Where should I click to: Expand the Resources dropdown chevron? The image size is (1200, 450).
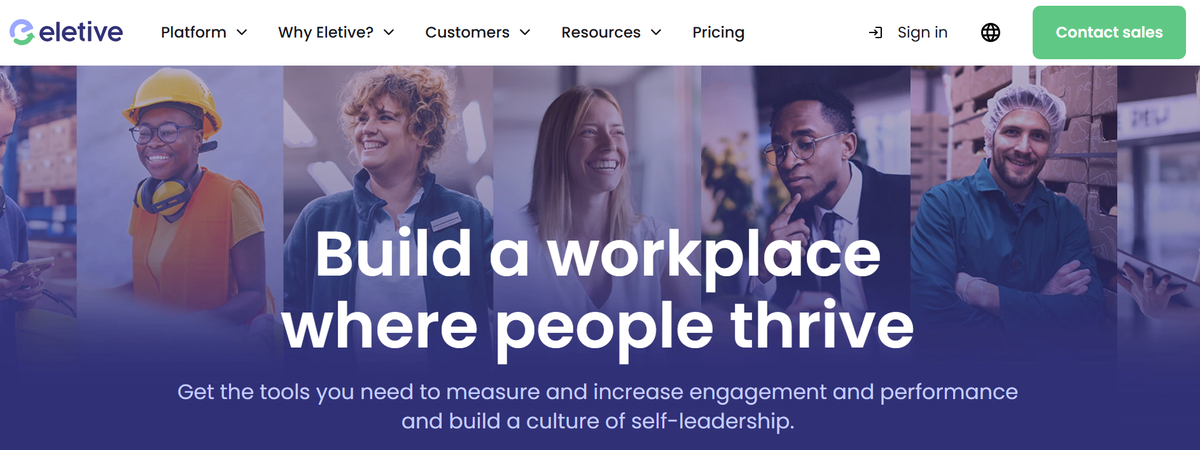pyautogui.click(x=656, y=32)
